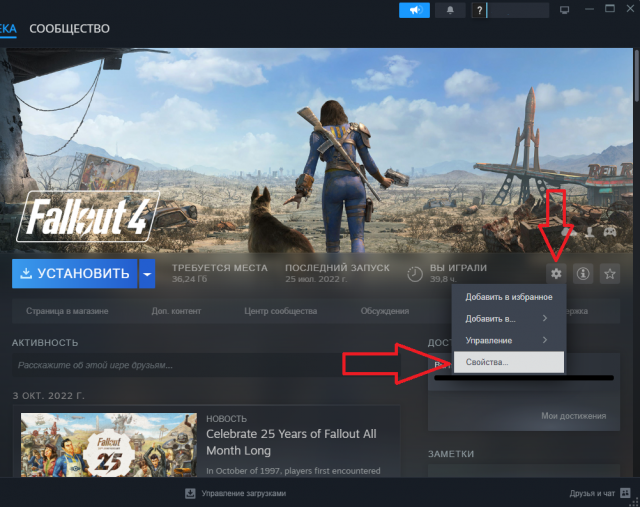Select Свойства... in the context menu
The height and width of the screenshot is (507, 640).
click(x=508, y=362)
